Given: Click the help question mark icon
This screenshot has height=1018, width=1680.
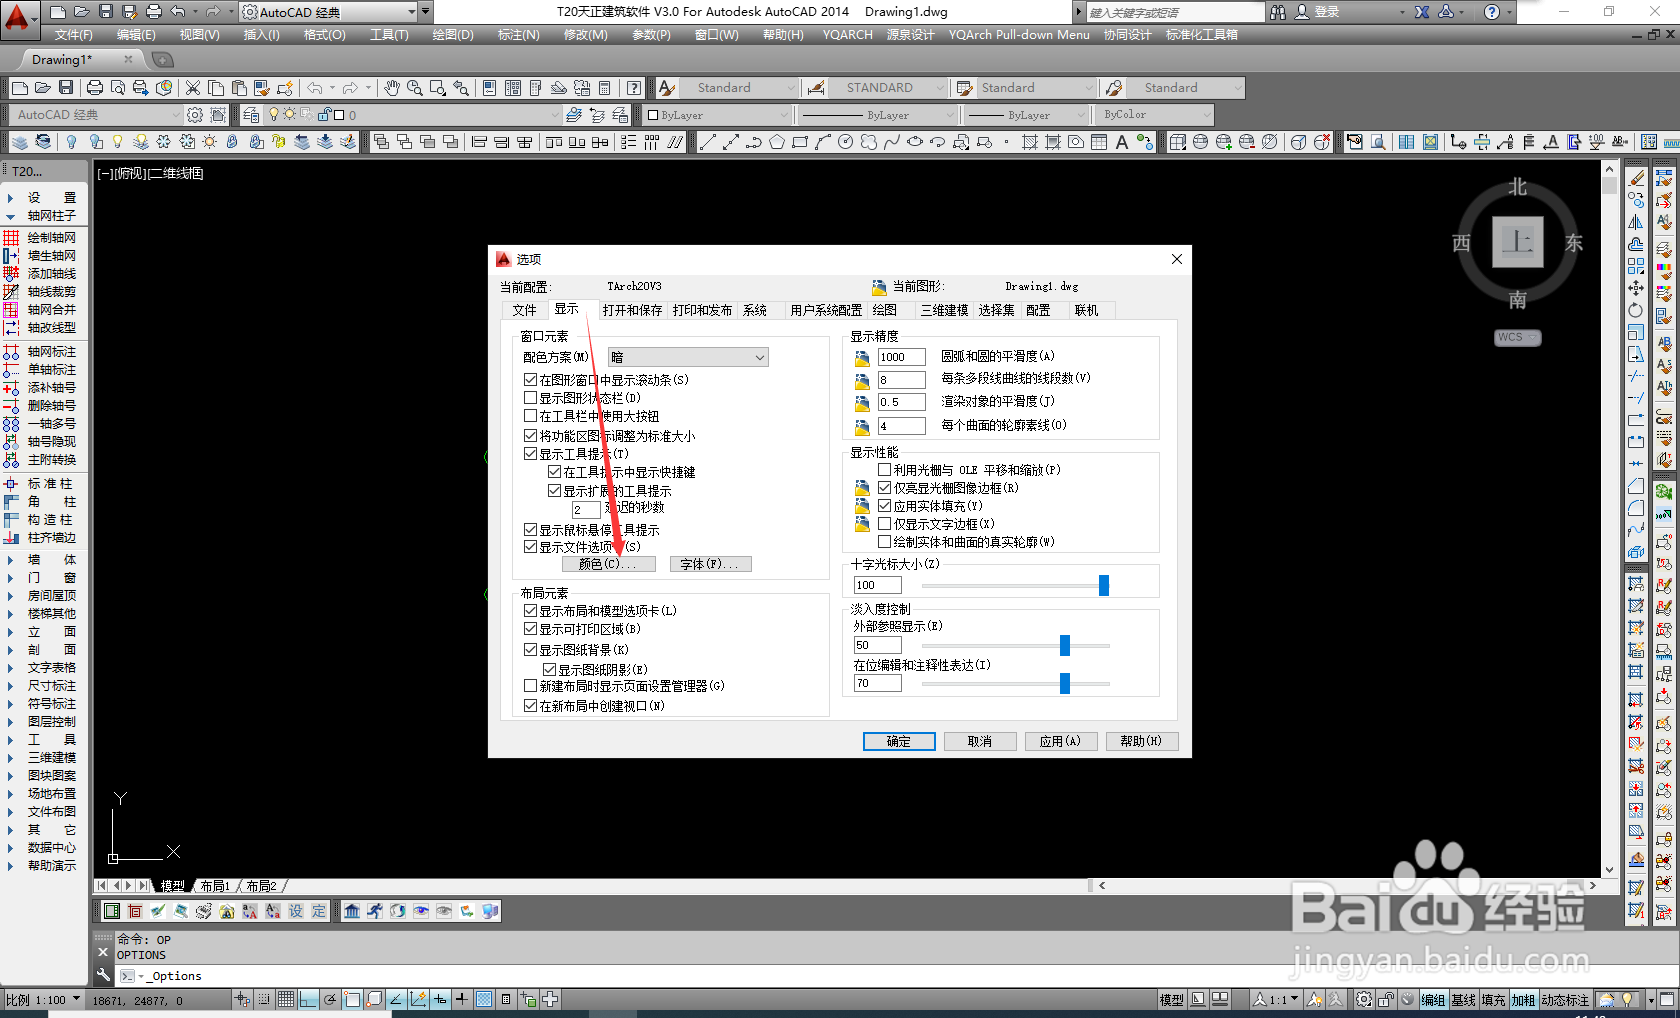Looking at the screenshot, I should pyautogui.click(x=1492, y=12).
